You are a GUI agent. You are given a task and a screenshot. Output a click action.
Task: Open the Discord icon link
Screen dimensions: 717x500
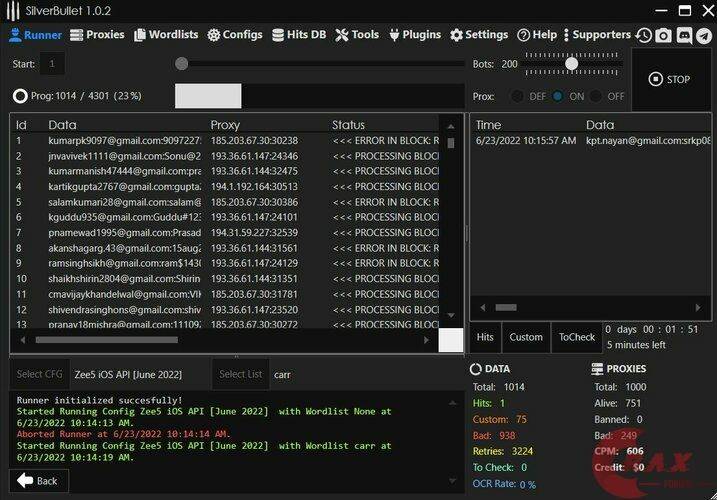point(684,35)
